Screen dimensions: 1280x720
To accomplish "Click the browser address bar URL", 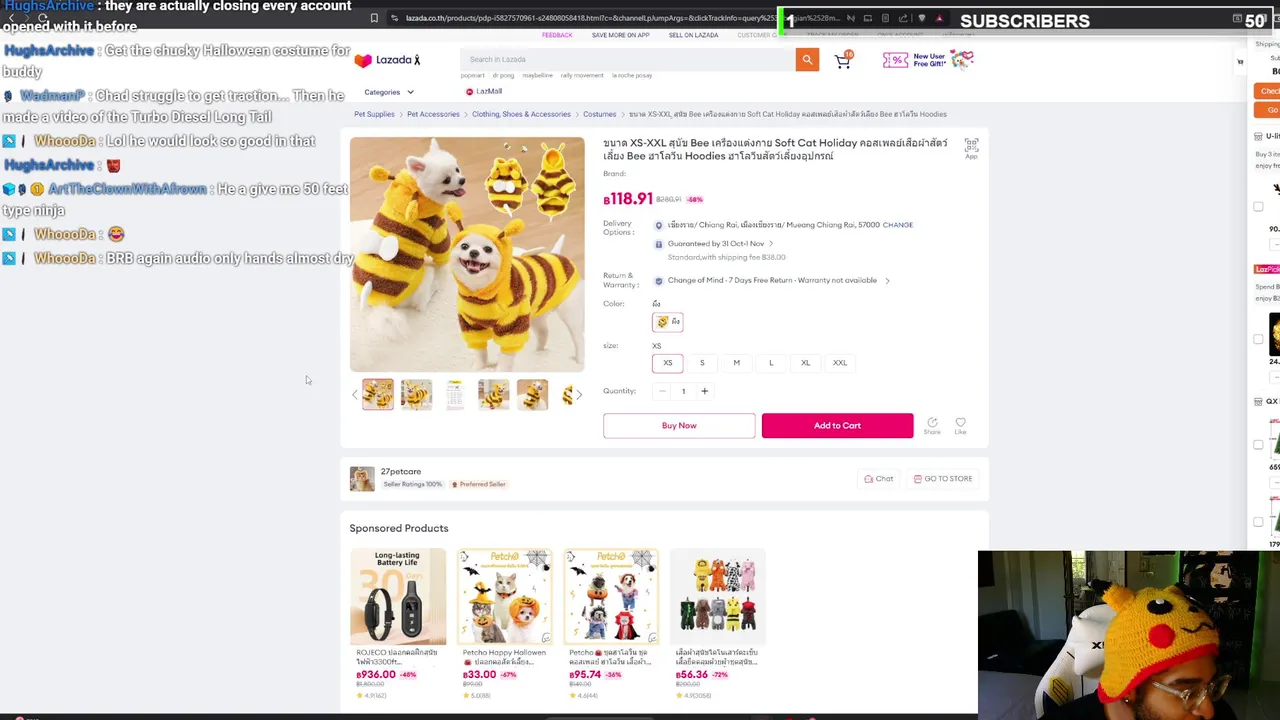I will (x=590, y=18).
